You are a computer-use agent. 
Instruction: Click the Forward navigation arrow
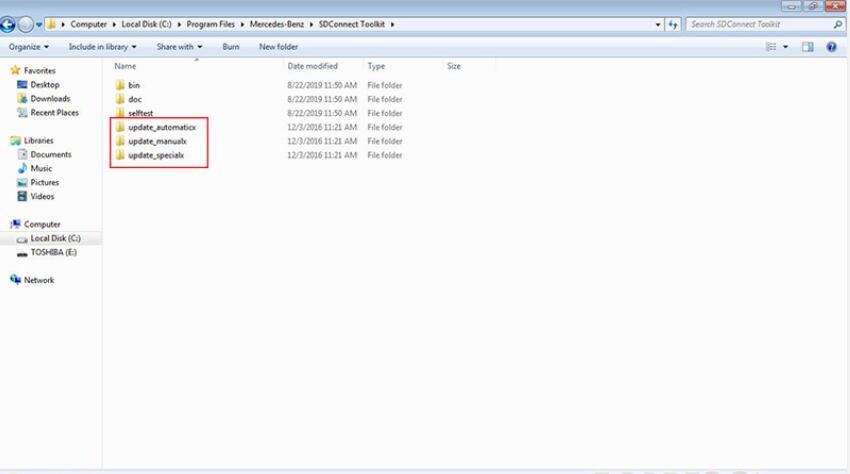click(x=25, y=24)
